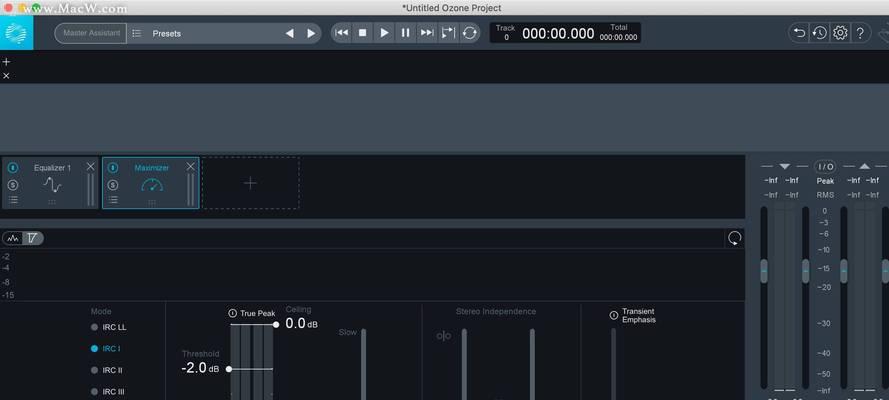Image resolution: width=889 pixels, height=400 pixels.
Task: Open the Undo History clock icon
Action: coord(819,33)
